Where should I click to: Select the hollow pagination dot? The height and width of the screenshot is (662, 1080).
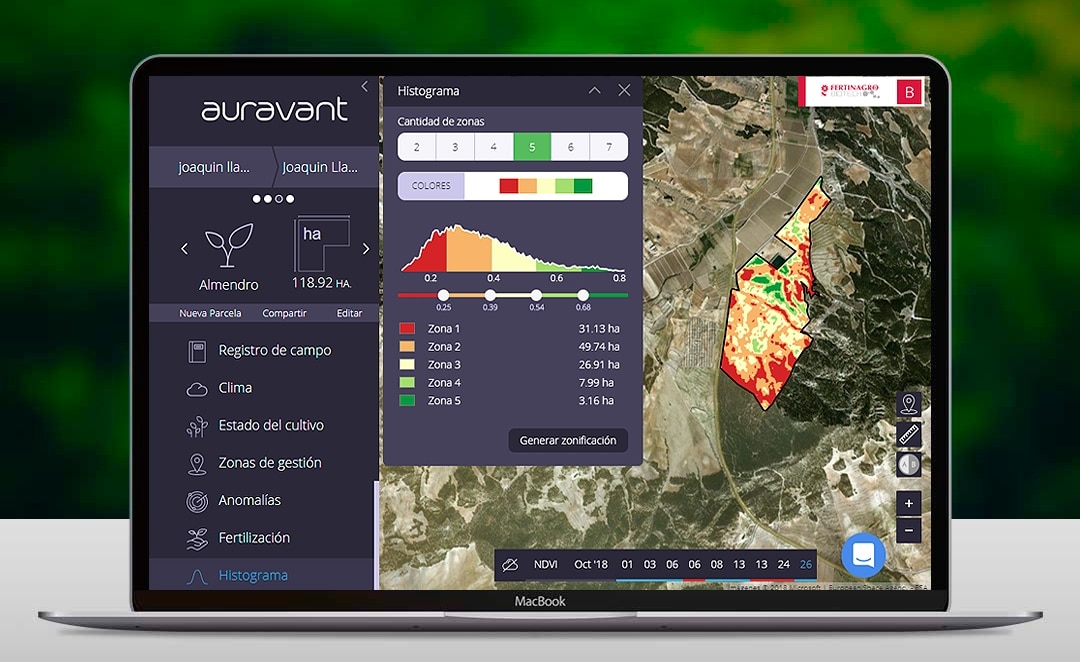click(279, 199)
